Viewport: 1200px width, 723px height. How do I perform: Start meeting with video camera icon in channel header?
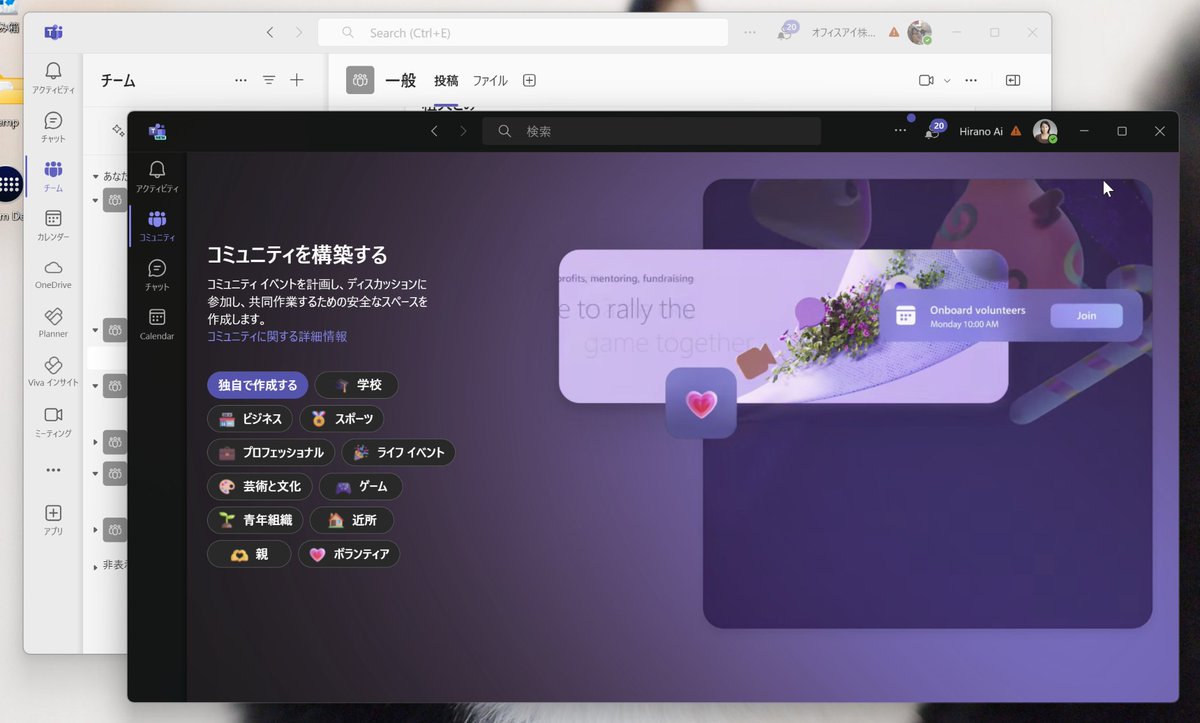926,80
